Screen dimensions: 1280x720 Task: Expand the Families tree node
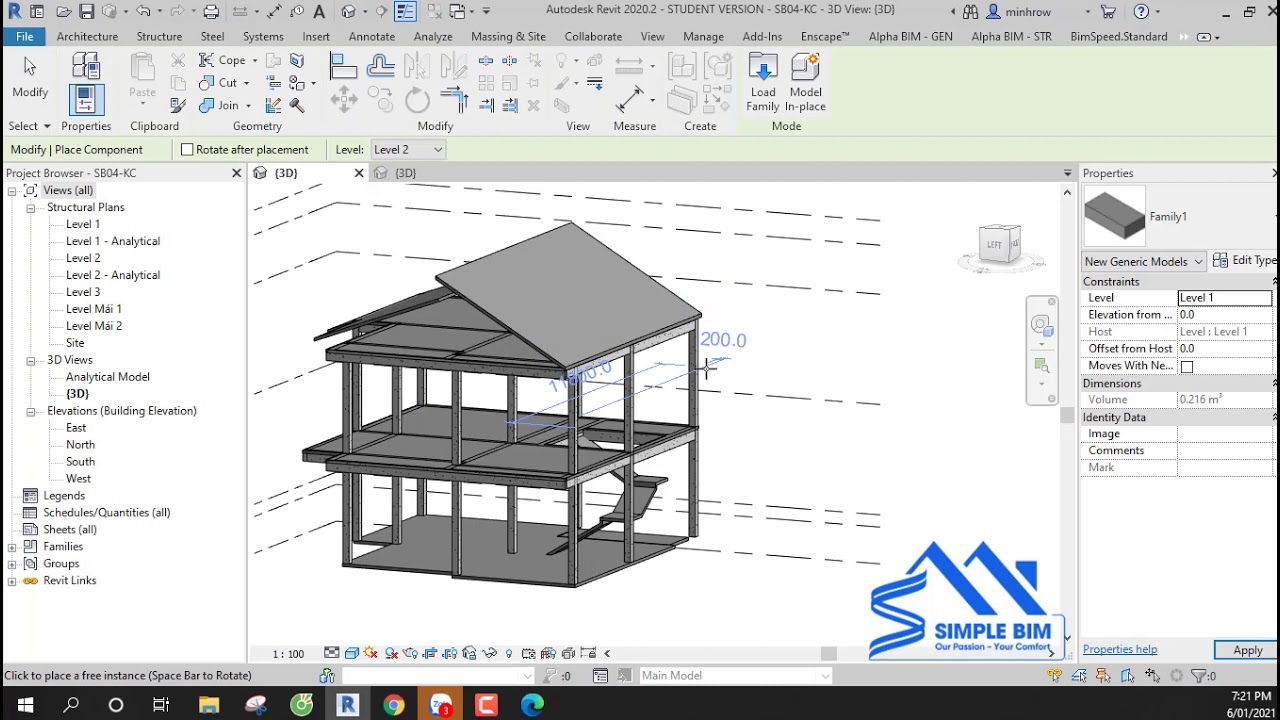pyautogui.click(x=12, y=547)
